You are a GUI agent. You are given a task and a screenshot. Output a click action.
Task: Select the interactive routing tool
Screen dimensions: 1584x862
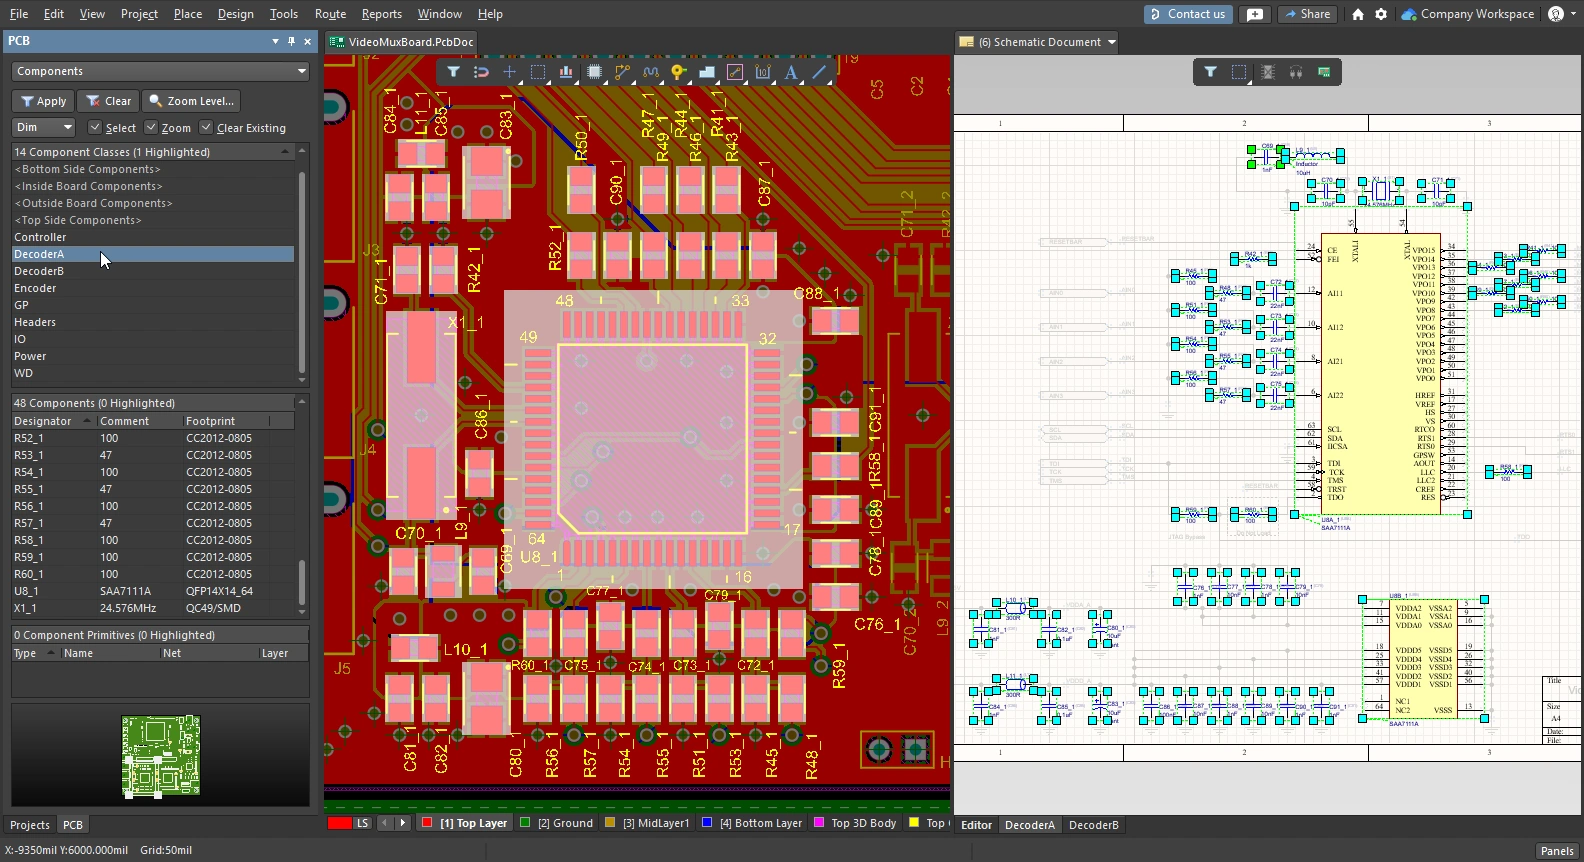(623, 72)
